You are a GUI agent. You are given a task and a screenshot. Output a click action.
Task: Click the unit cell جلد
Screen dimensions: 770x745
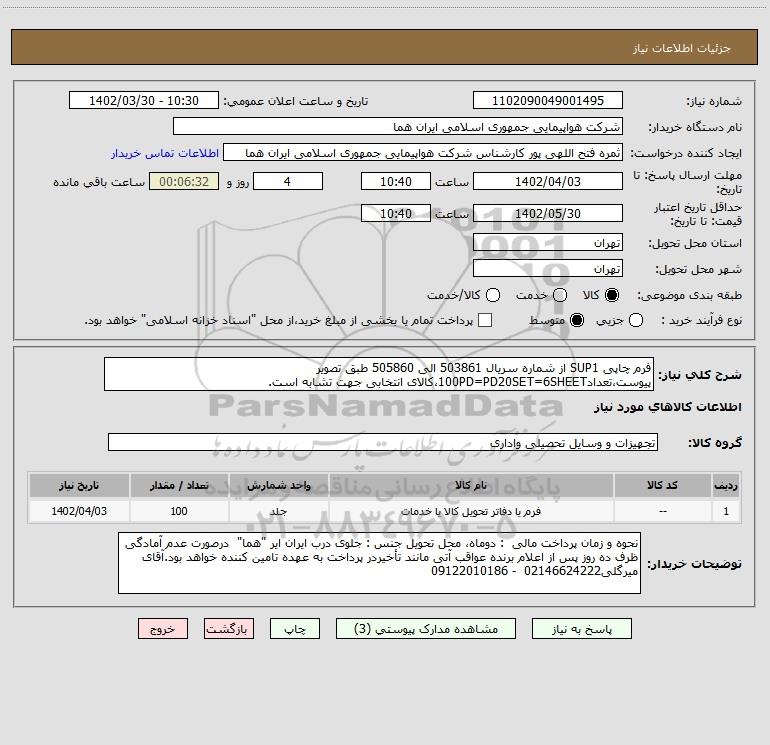tap(278, 511)
